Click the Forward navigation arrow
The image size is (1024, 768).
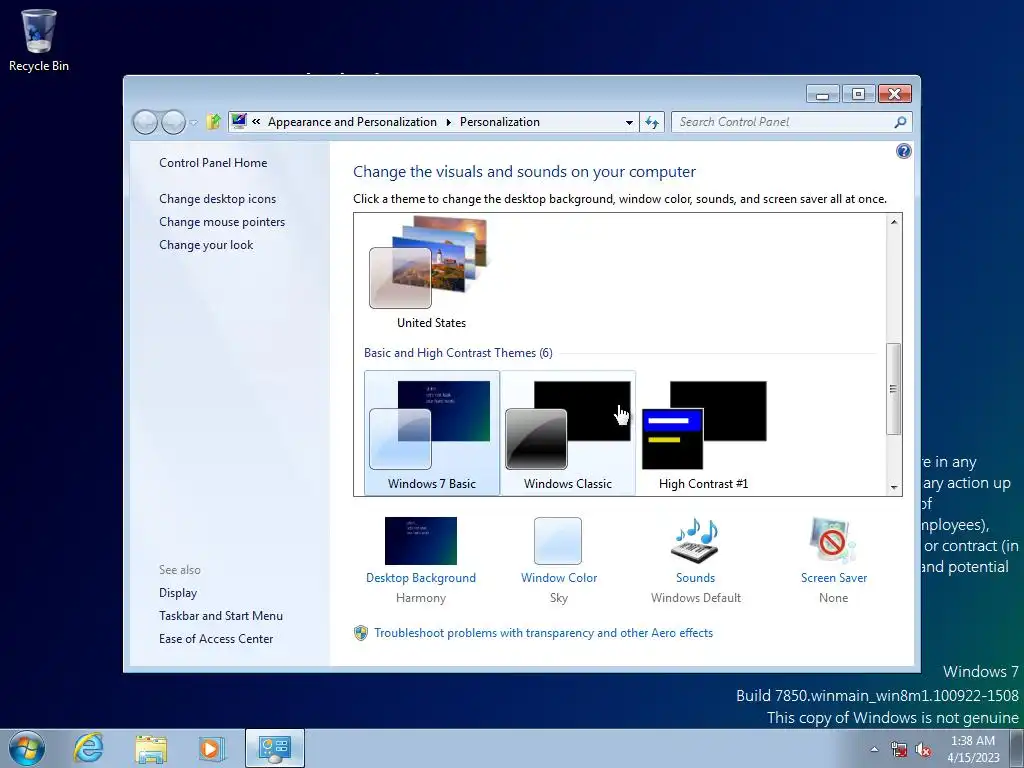coord(173,122)
